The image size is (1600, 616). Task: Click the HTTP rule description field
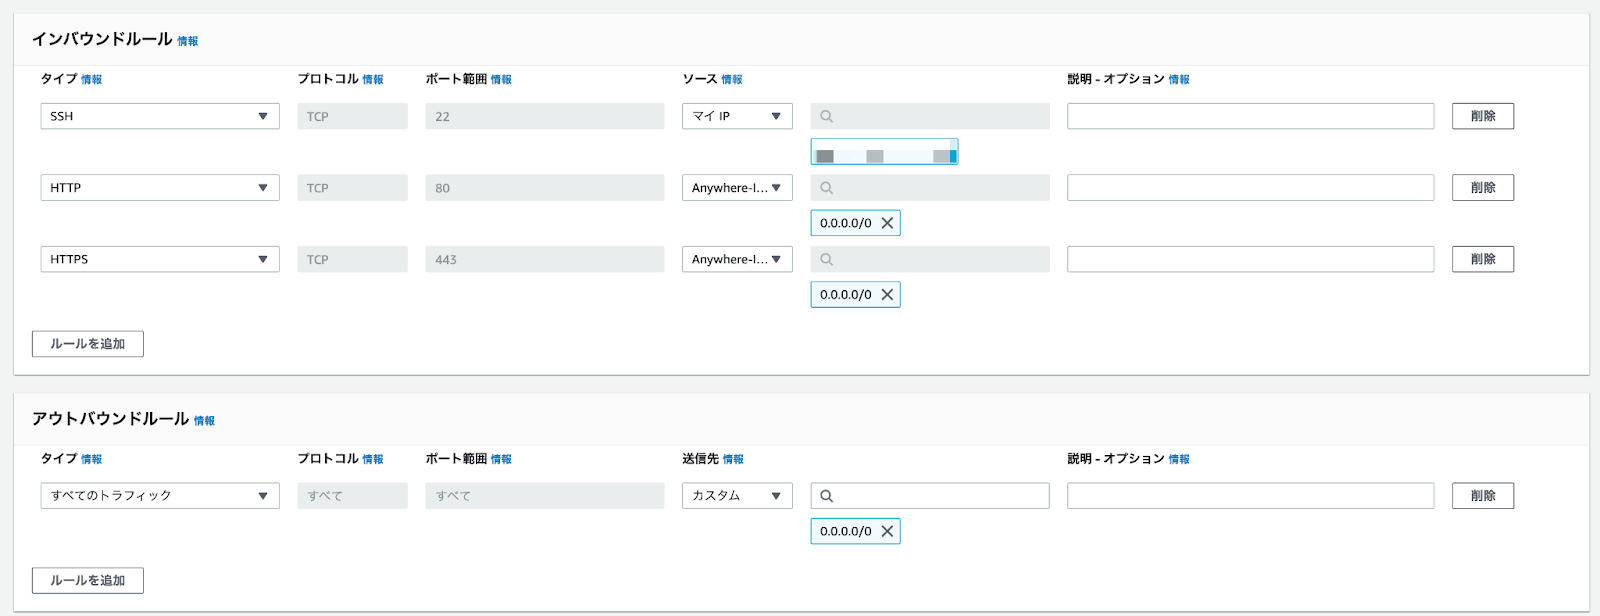click(1250, 188)
